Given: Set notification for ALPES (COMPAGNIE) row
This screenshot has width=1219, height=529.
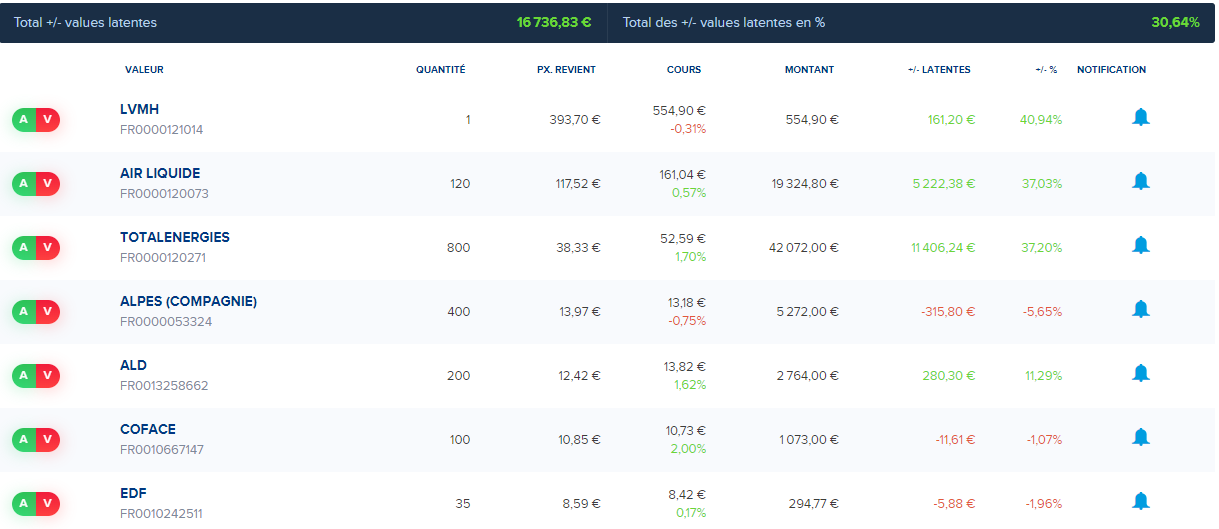Looking at the screenshot, I should pos(1141,310).
